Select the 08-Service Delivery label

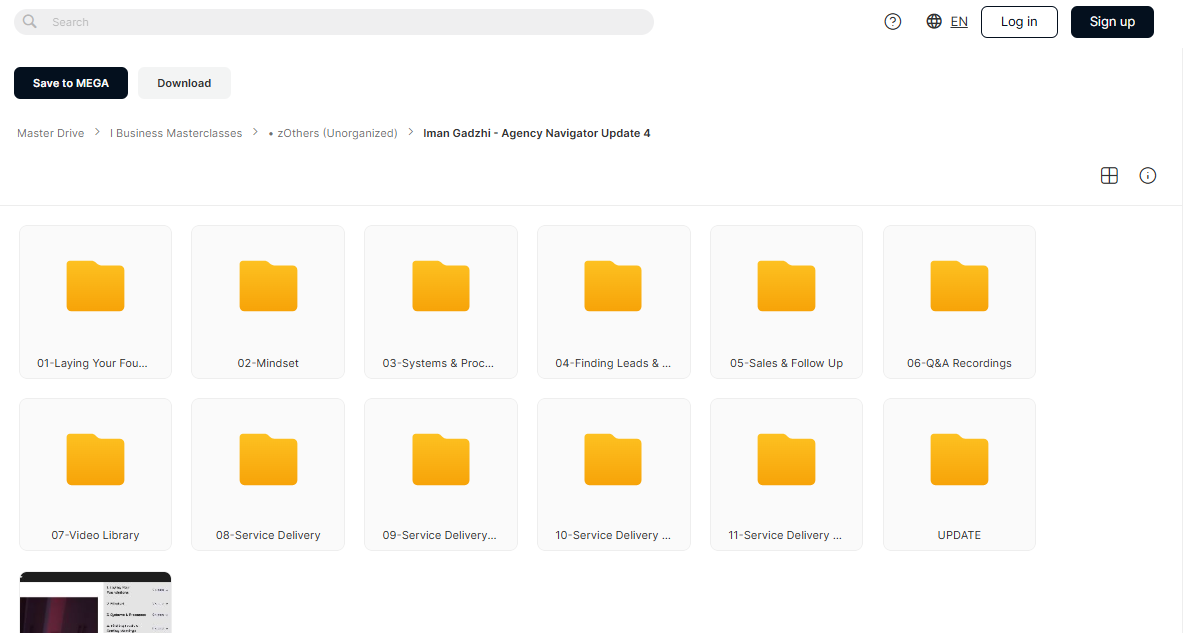coord(268,535)
